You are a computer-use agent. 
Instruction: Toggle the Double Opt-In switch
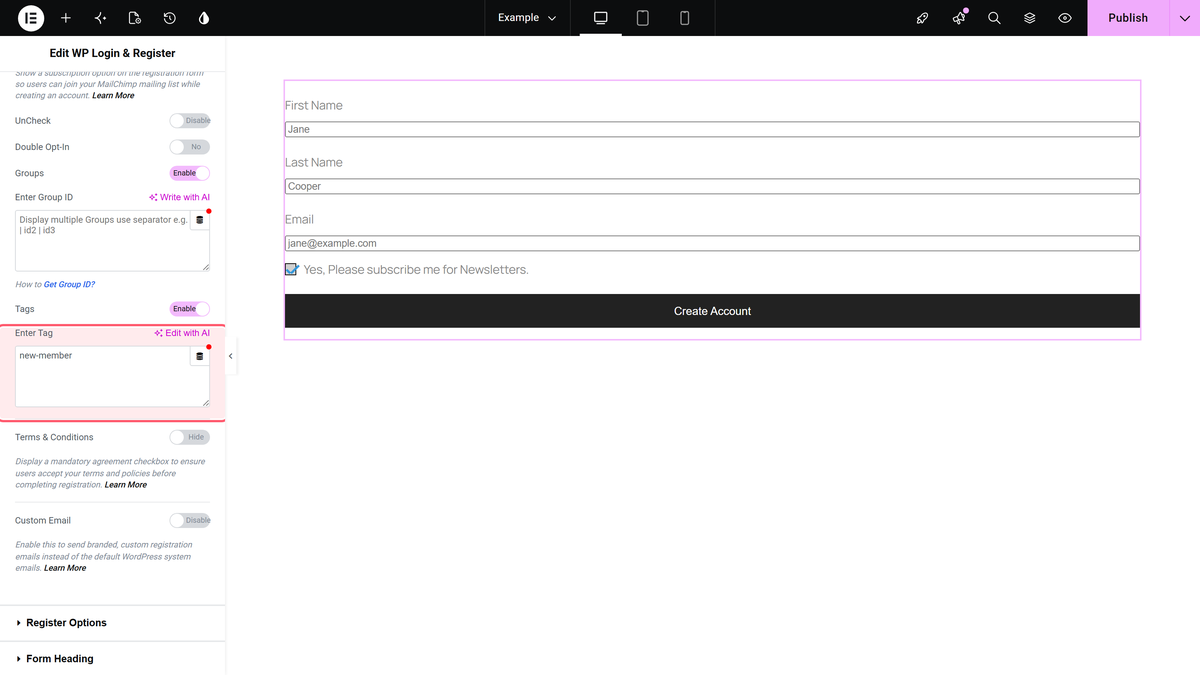pyautogui.click(x=190, y=147)
